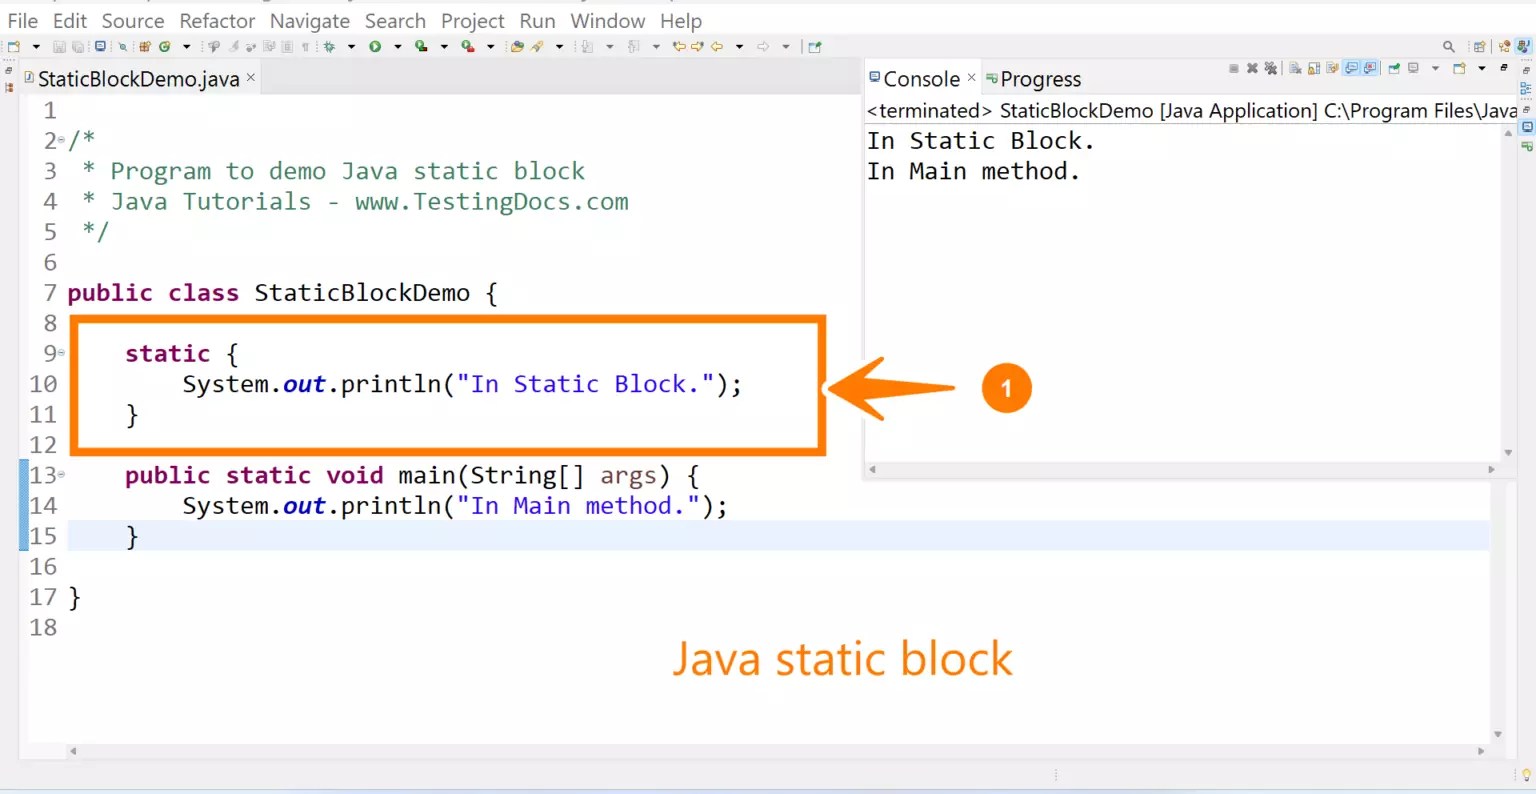The width and height of the screenshot is (1536, 794).
Task: Click the magnifier search icon at top right
Action: click(1449, 46)
